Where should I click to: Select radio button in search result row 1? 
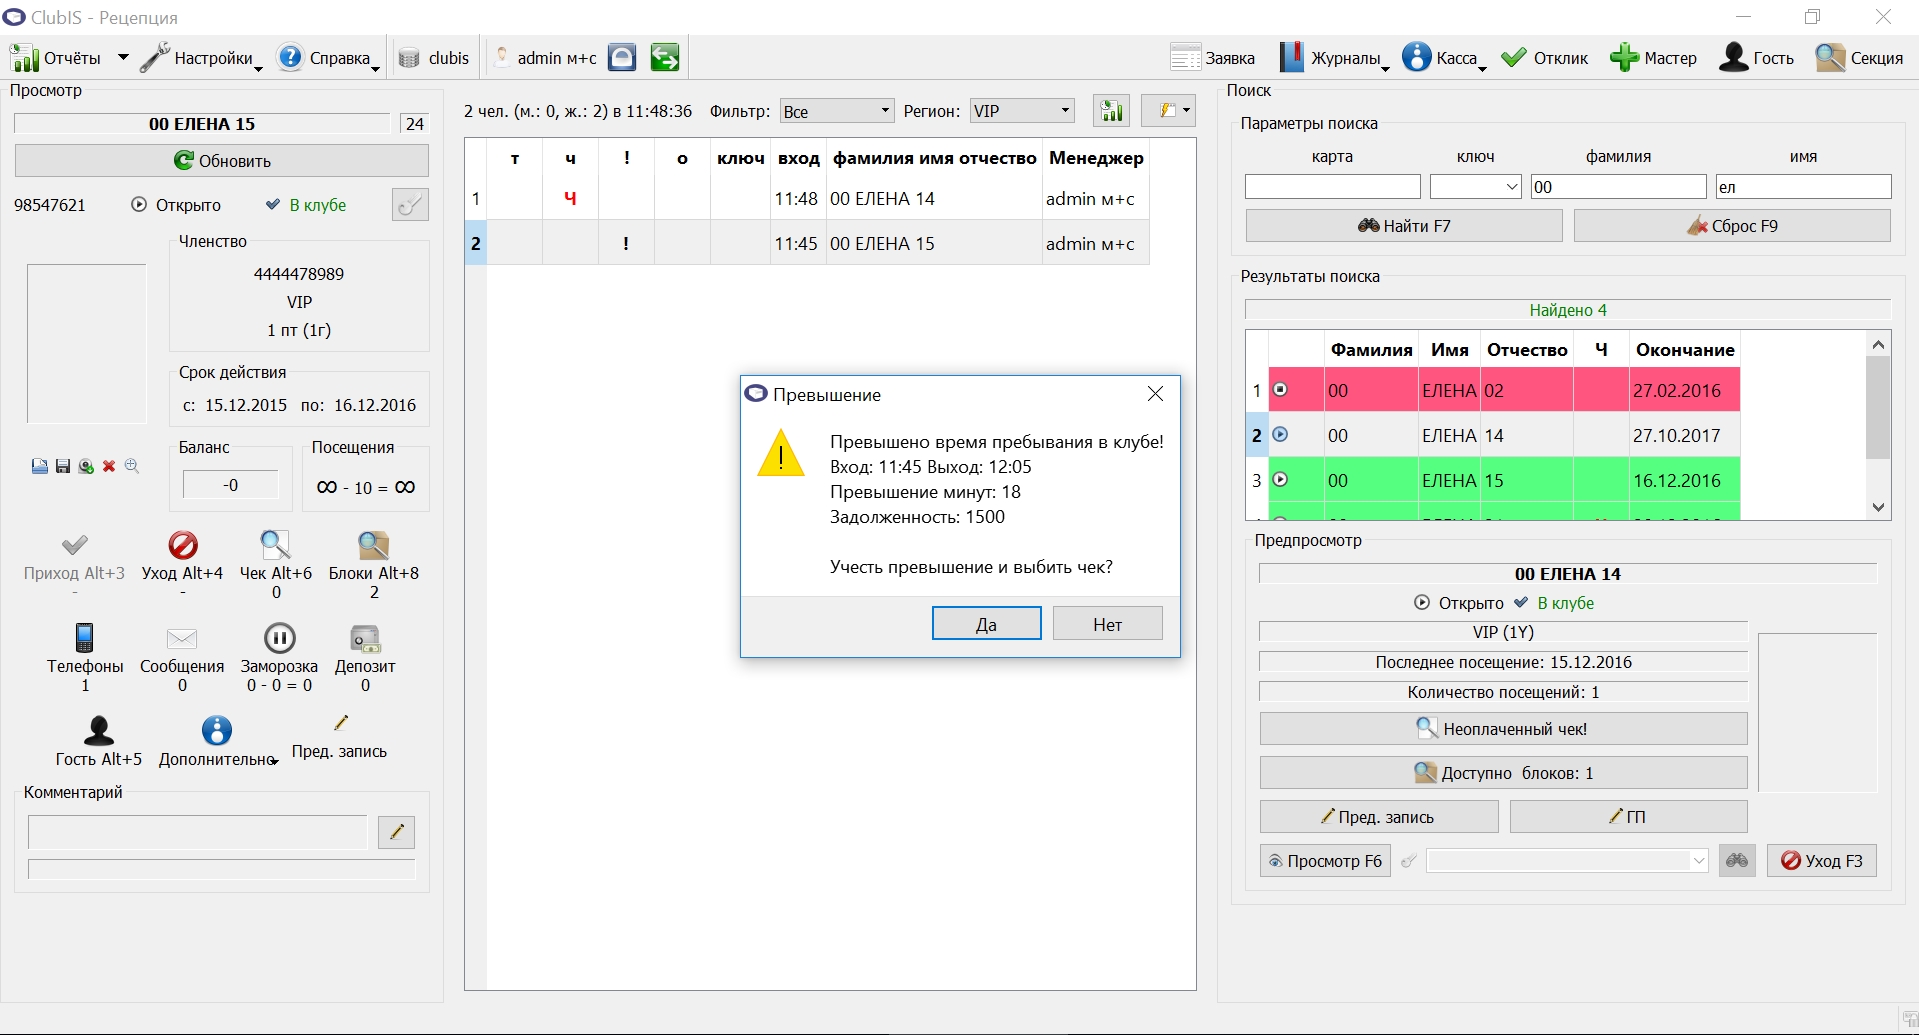tap(1280, 390)
